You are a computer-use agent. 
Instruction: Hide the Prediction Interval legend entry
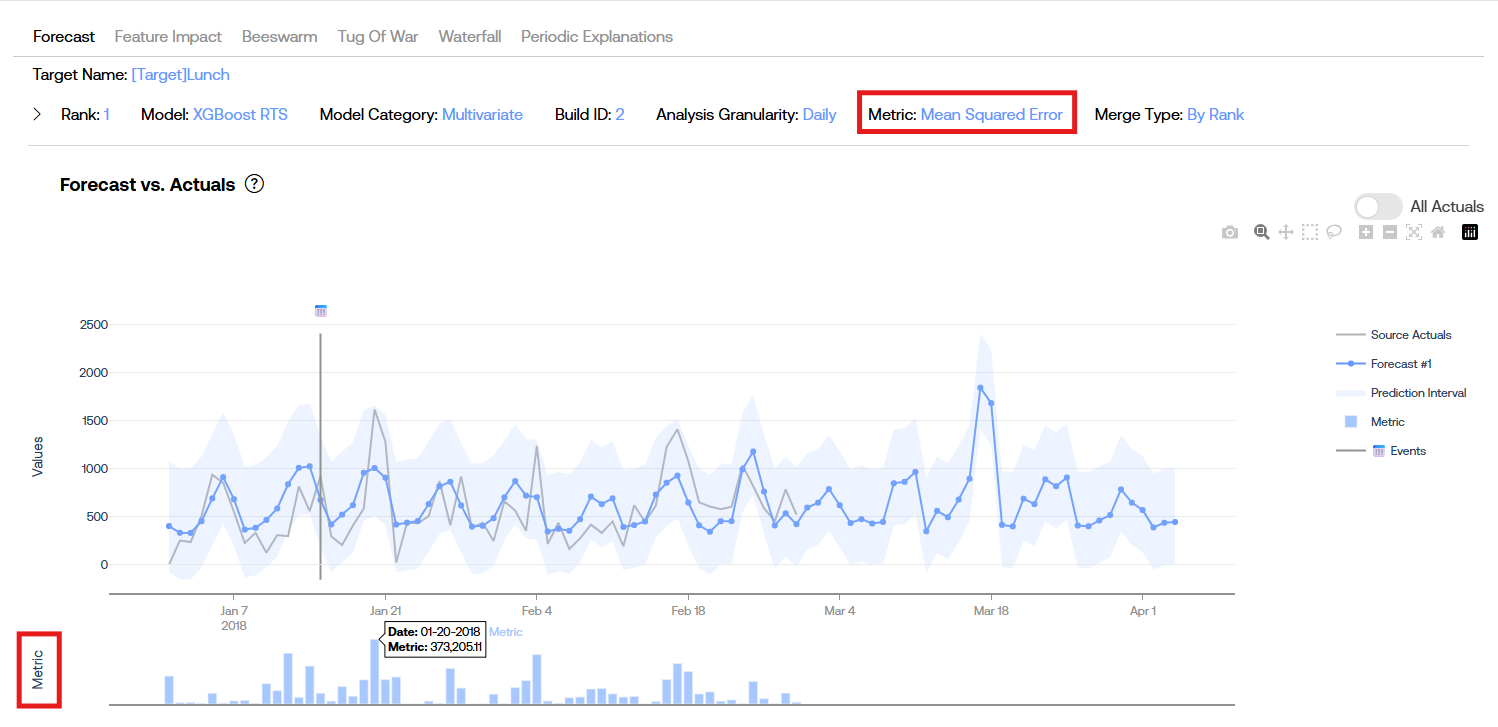click(x=1417, y=393)
